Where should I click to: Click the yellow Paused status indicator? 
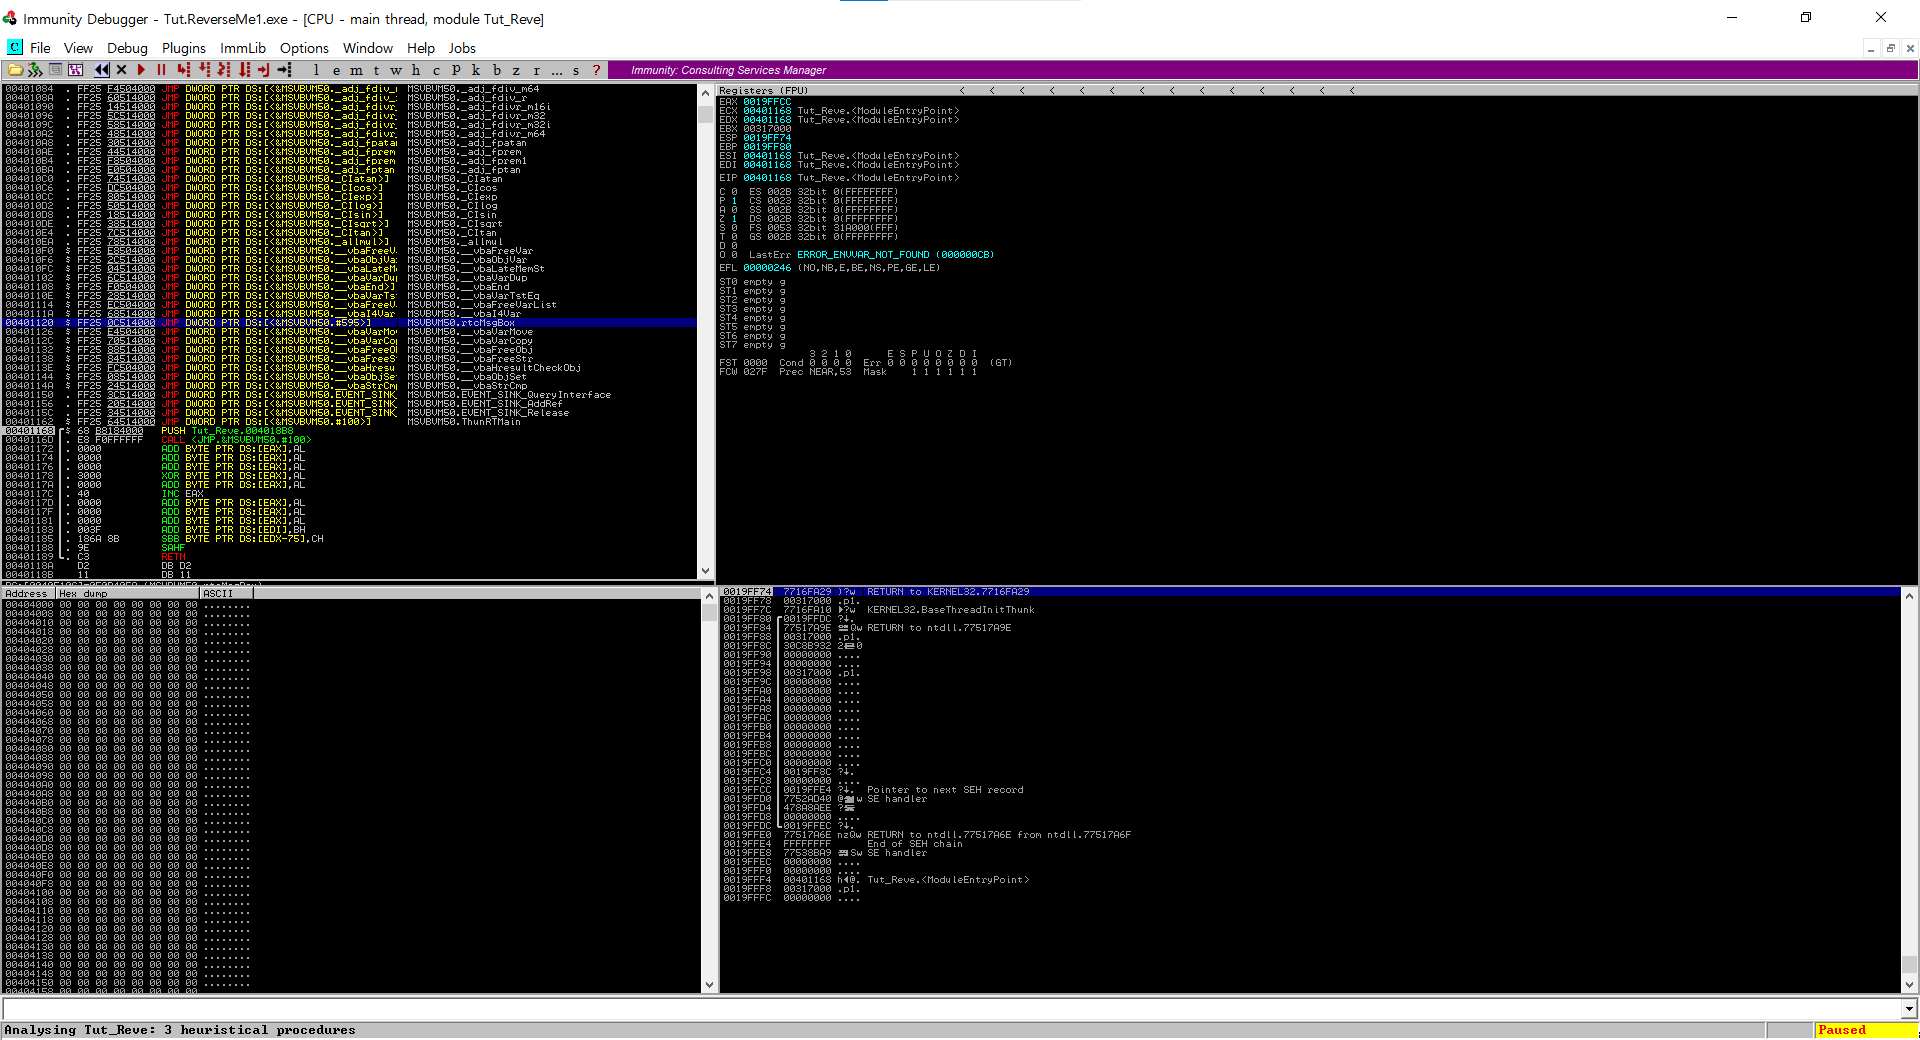[x=1864, y=1030]
